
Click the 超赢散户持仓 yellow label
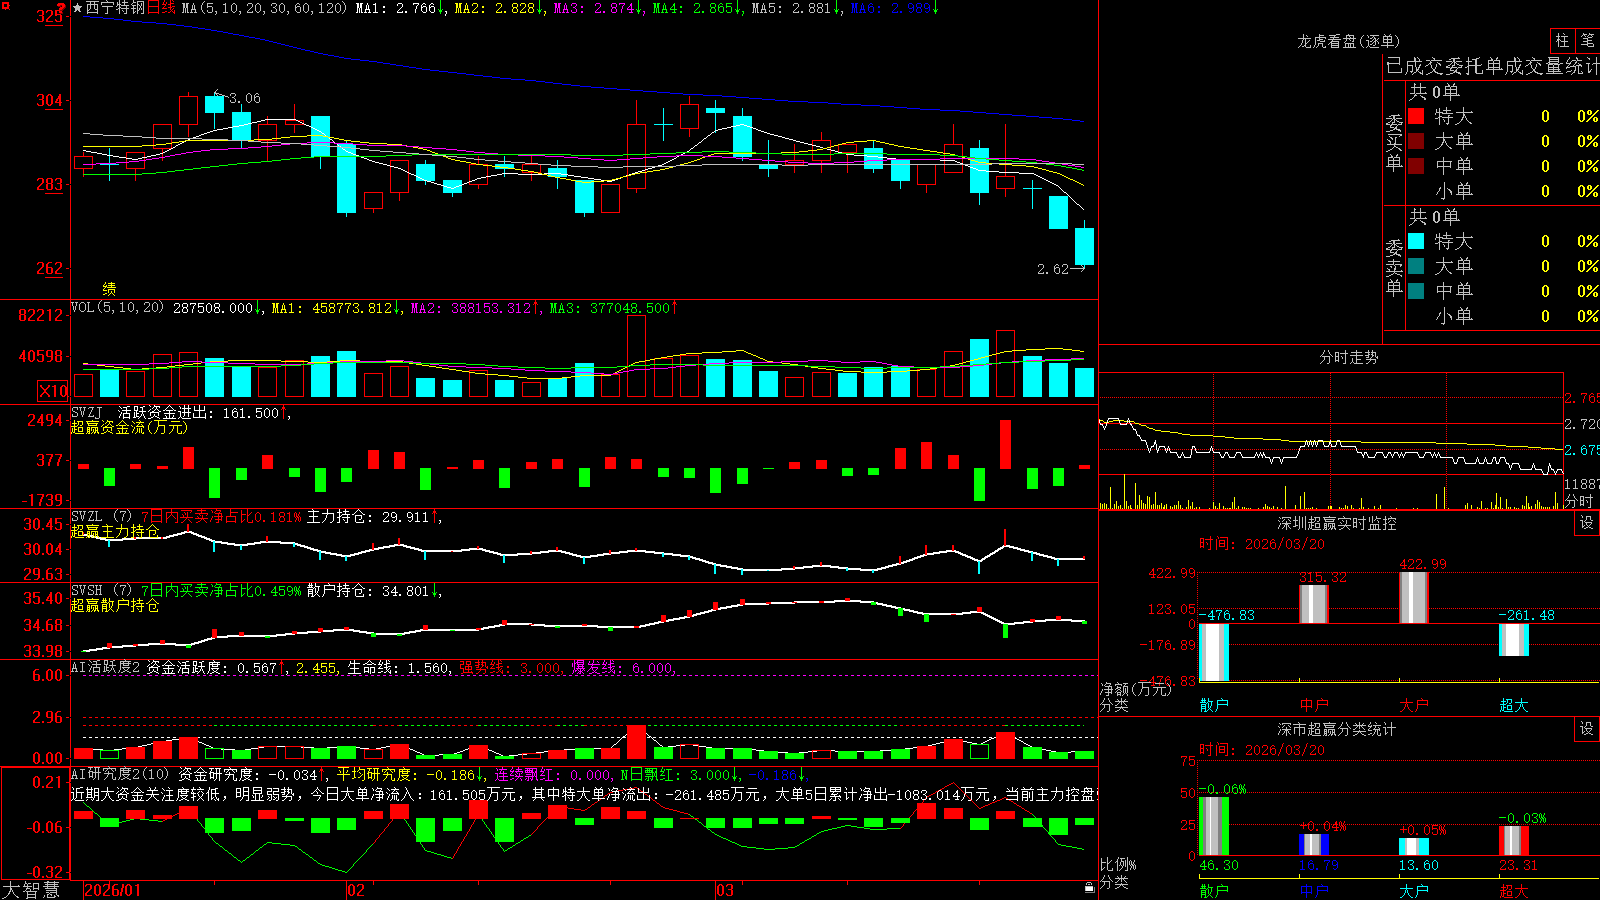coord(115,605)
